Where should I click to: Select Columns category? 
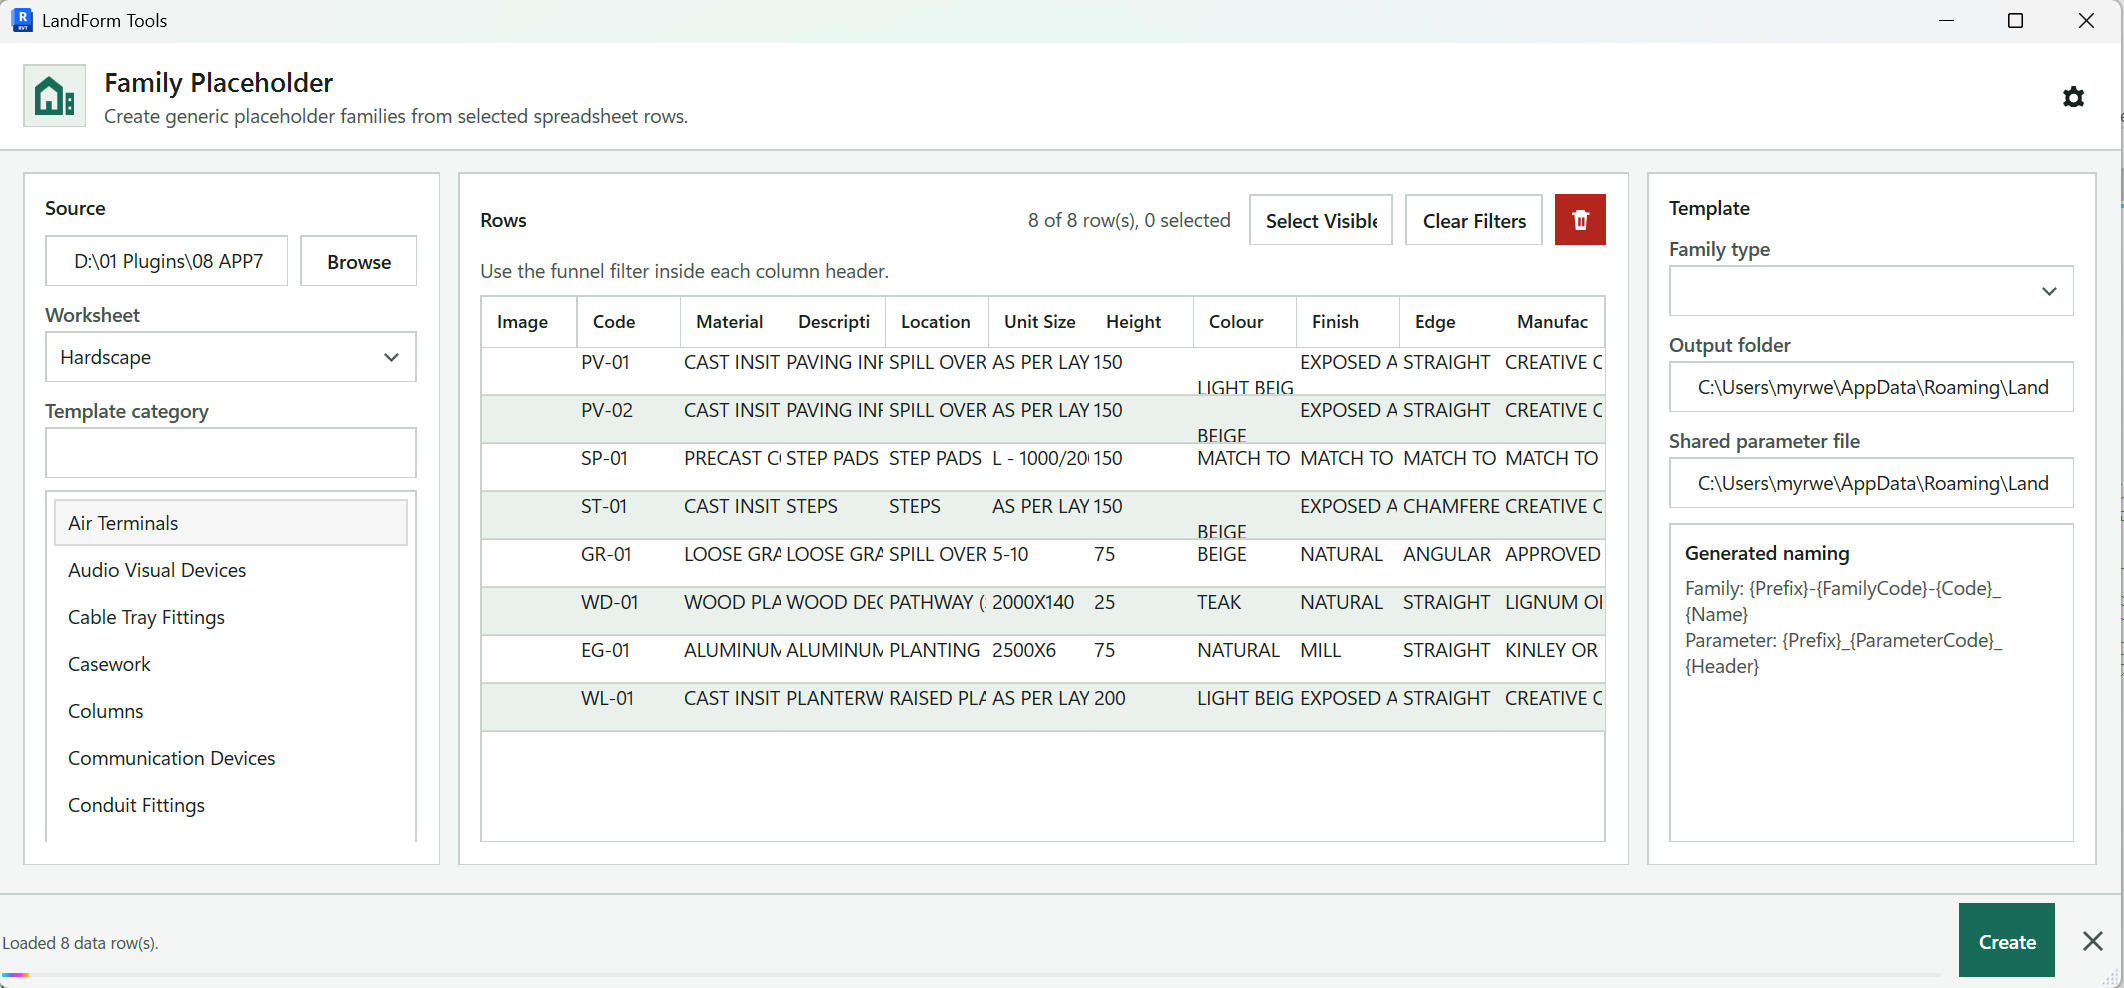click(x=231, y=711)
